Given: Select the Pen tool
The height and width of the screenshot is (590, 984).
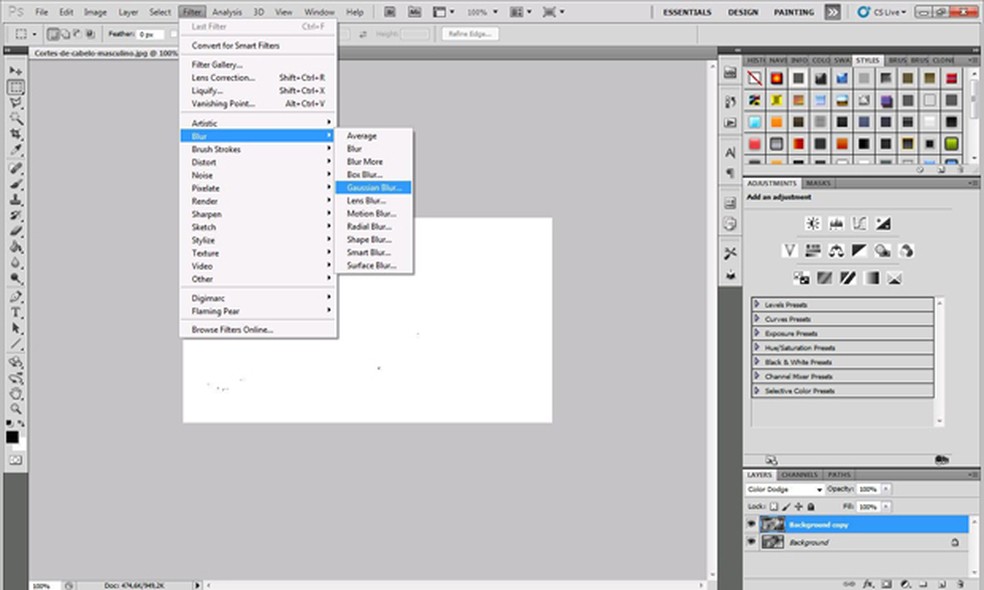Looking at the screenshot, I should pyautogui.click(x=16, y=297).
